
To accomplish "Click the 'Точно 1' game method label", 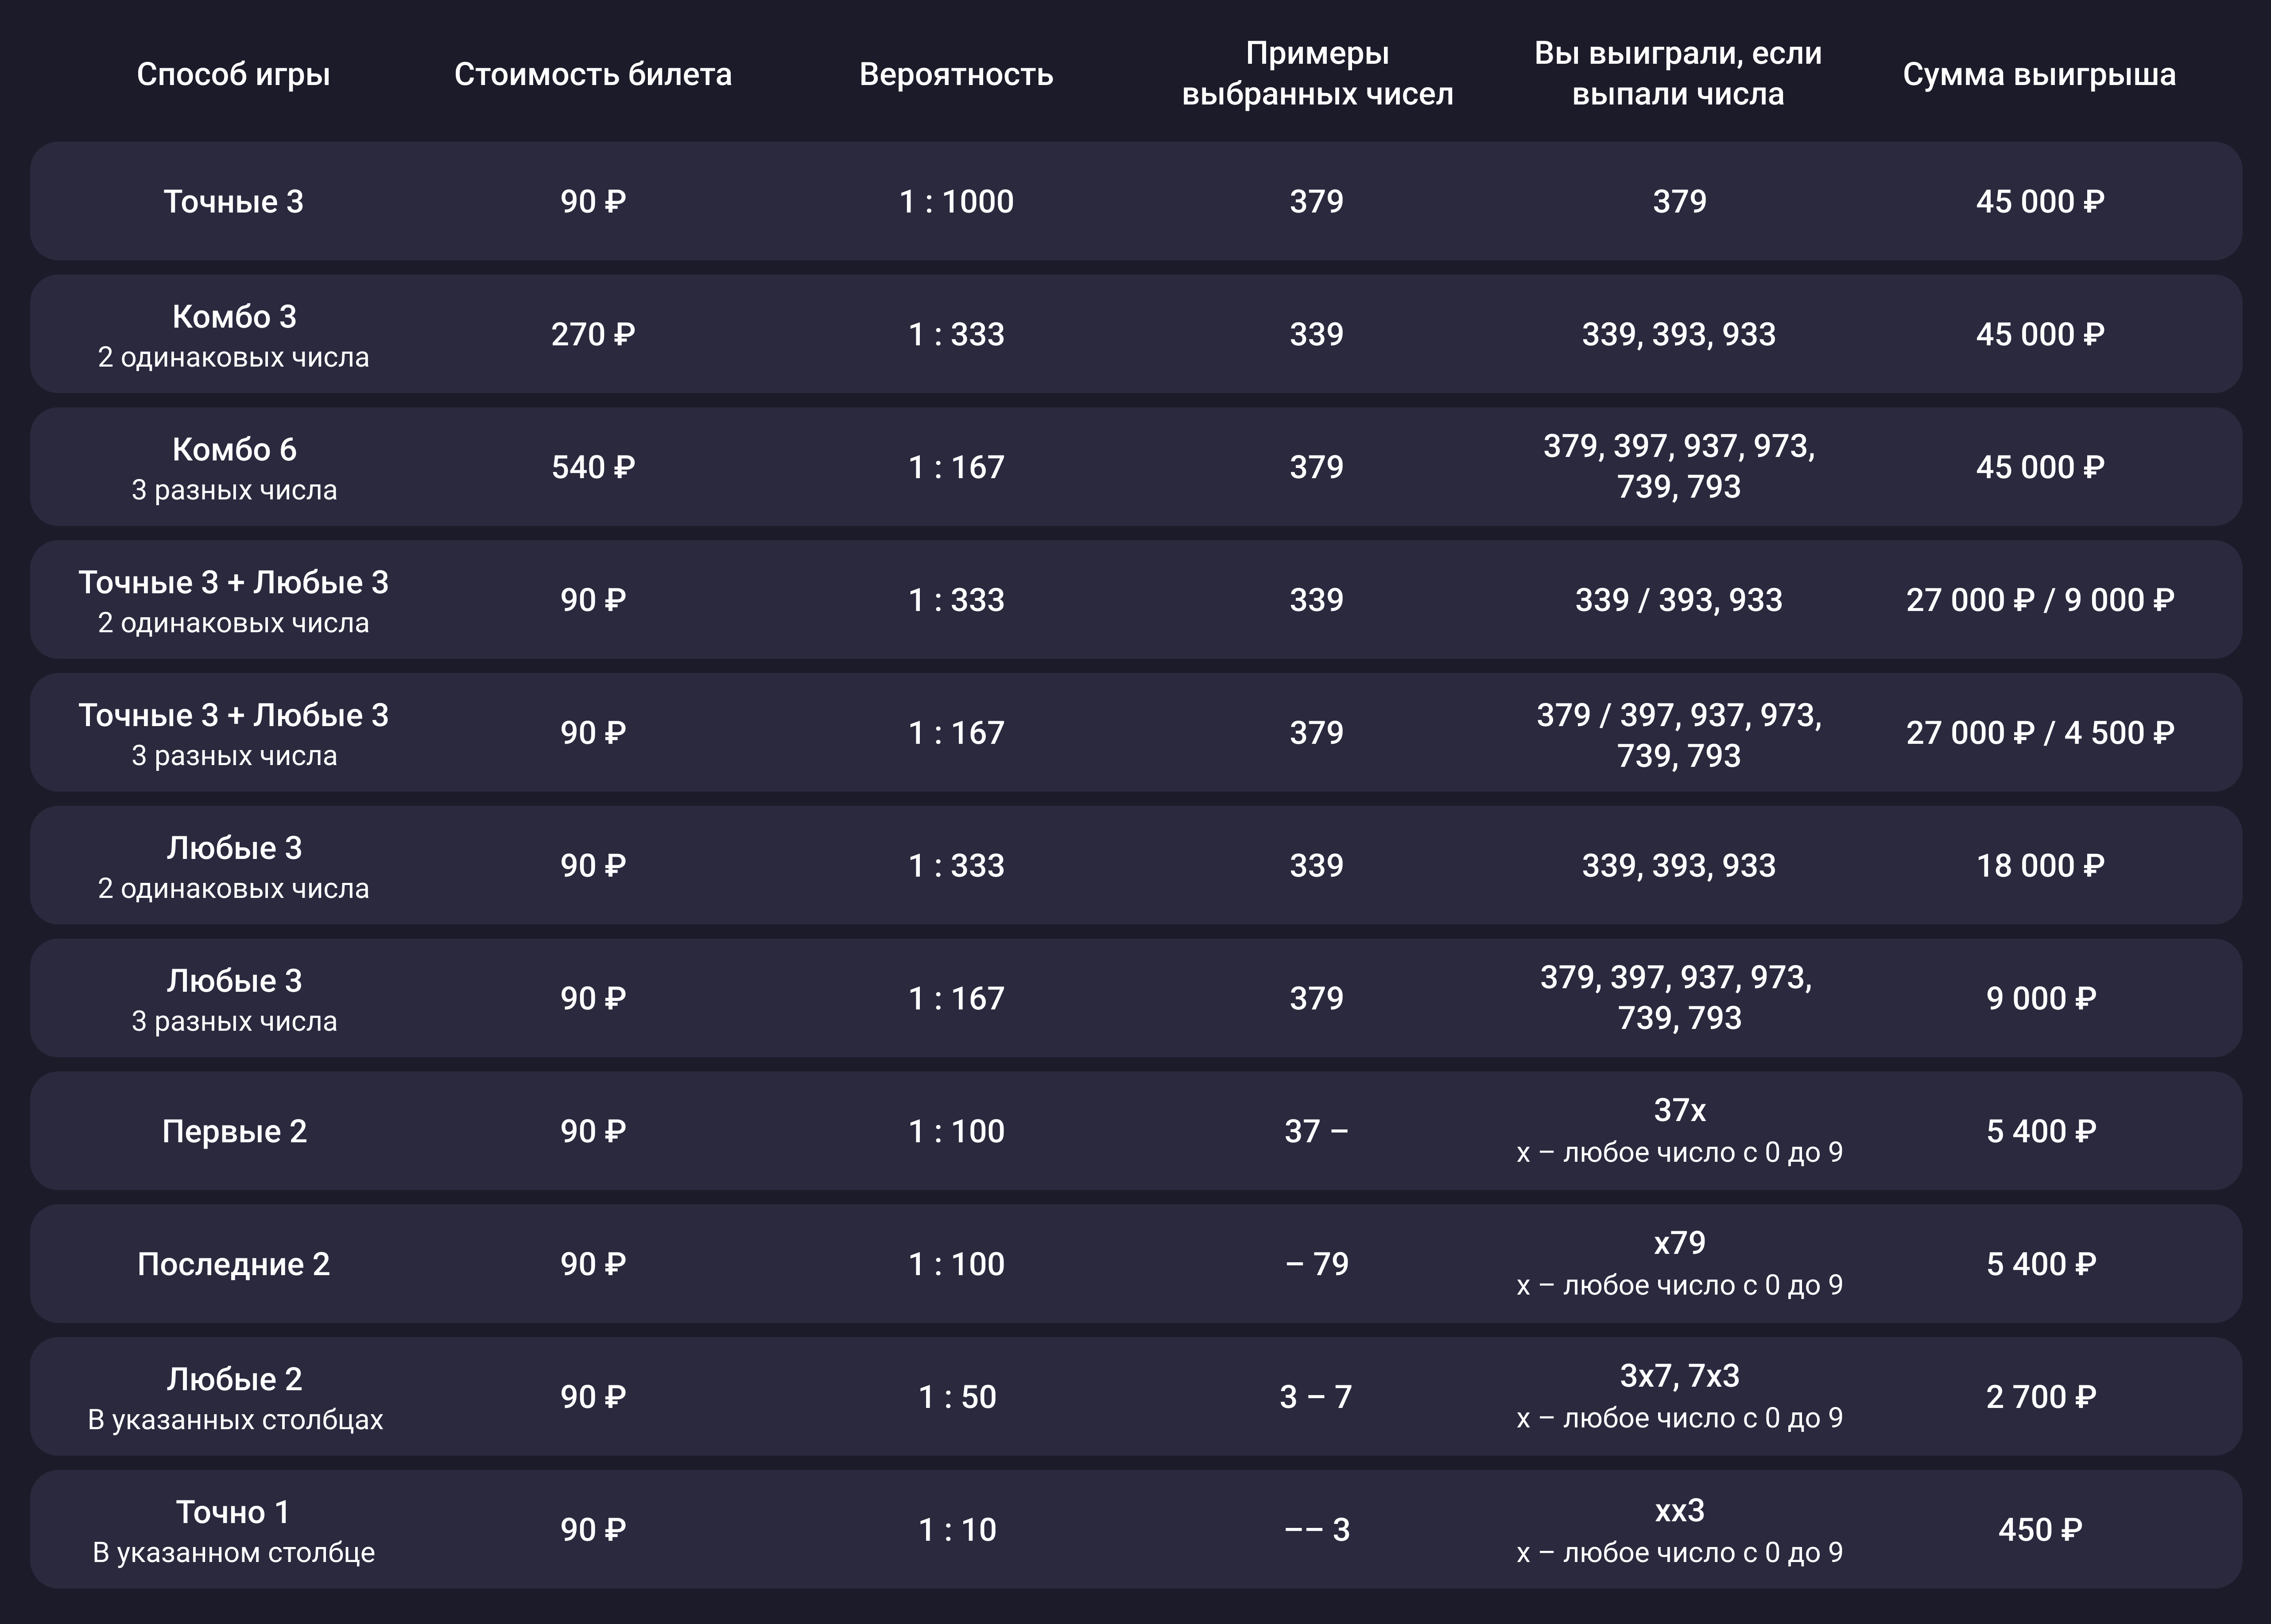I will (233, 1512).
